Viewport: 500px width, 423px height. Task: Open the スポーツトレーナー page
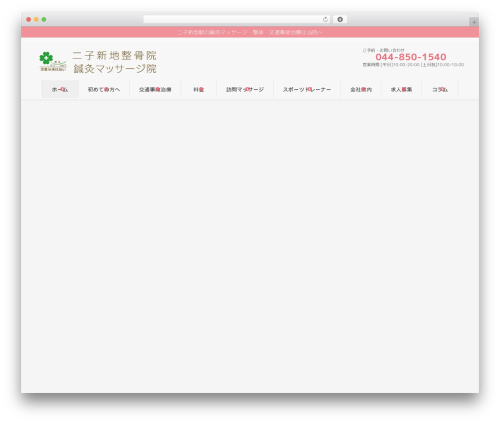[307, 89]
